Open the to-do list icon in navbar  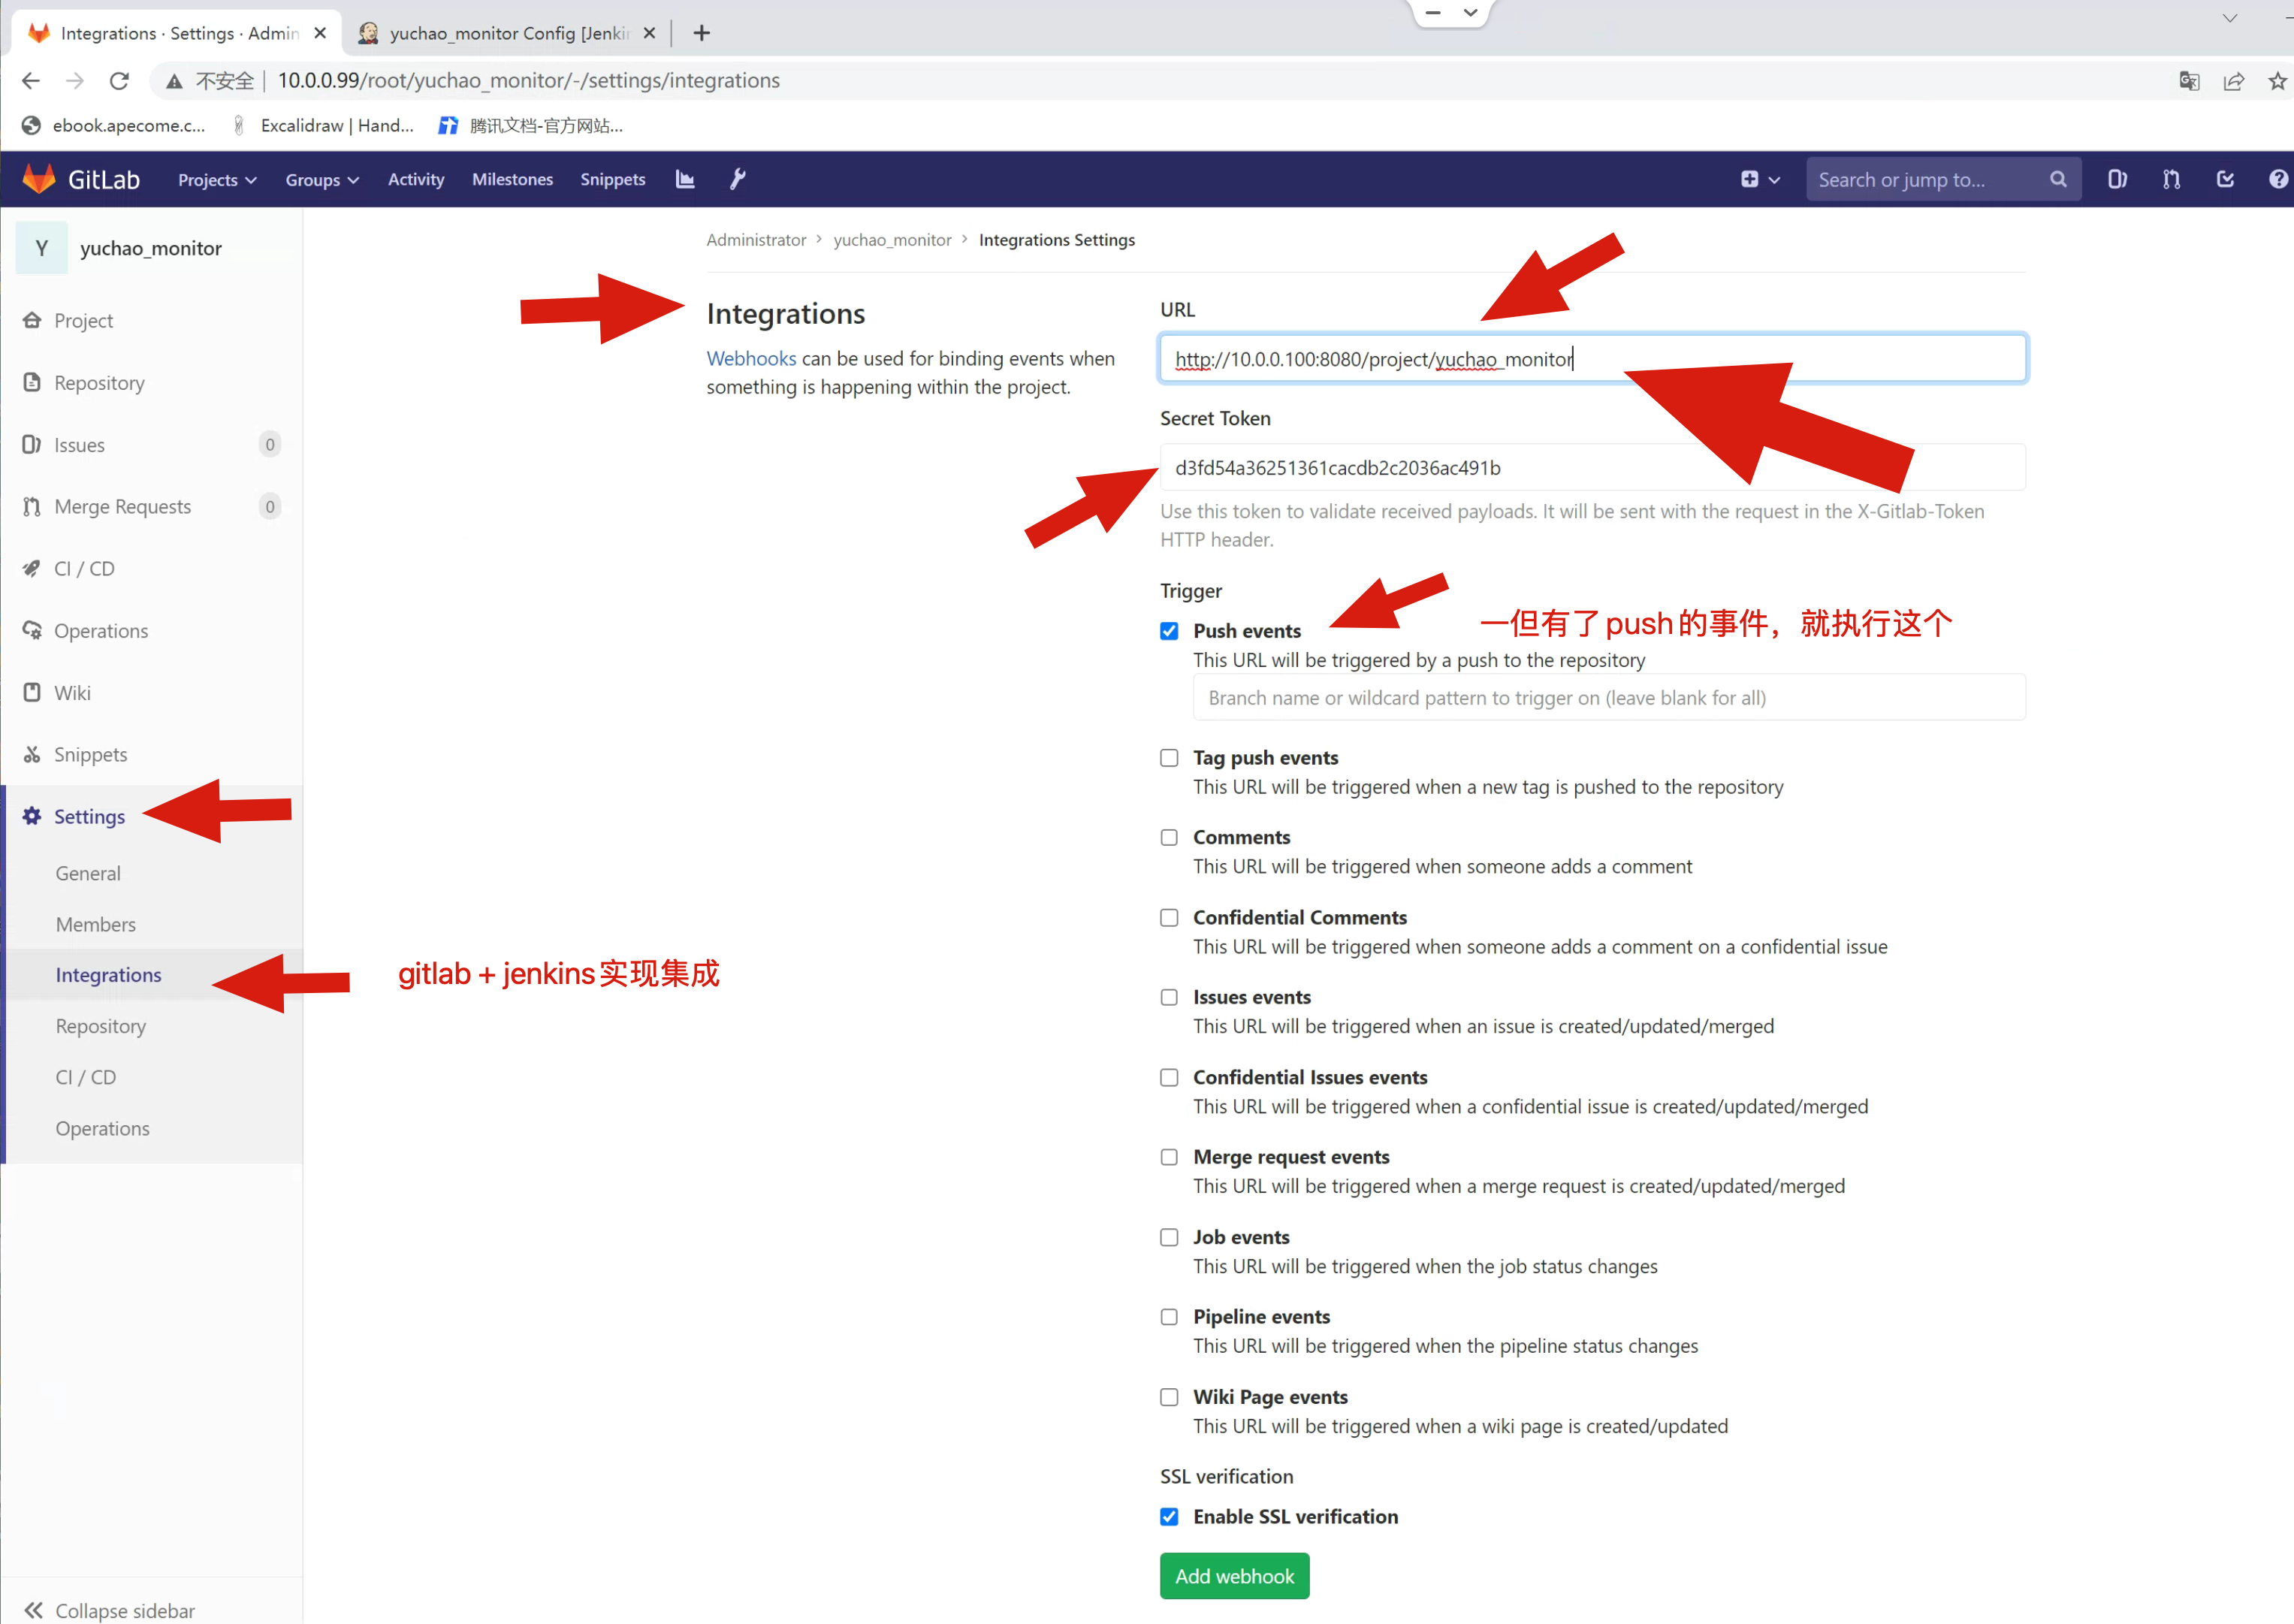click(x=2225, y=179)
